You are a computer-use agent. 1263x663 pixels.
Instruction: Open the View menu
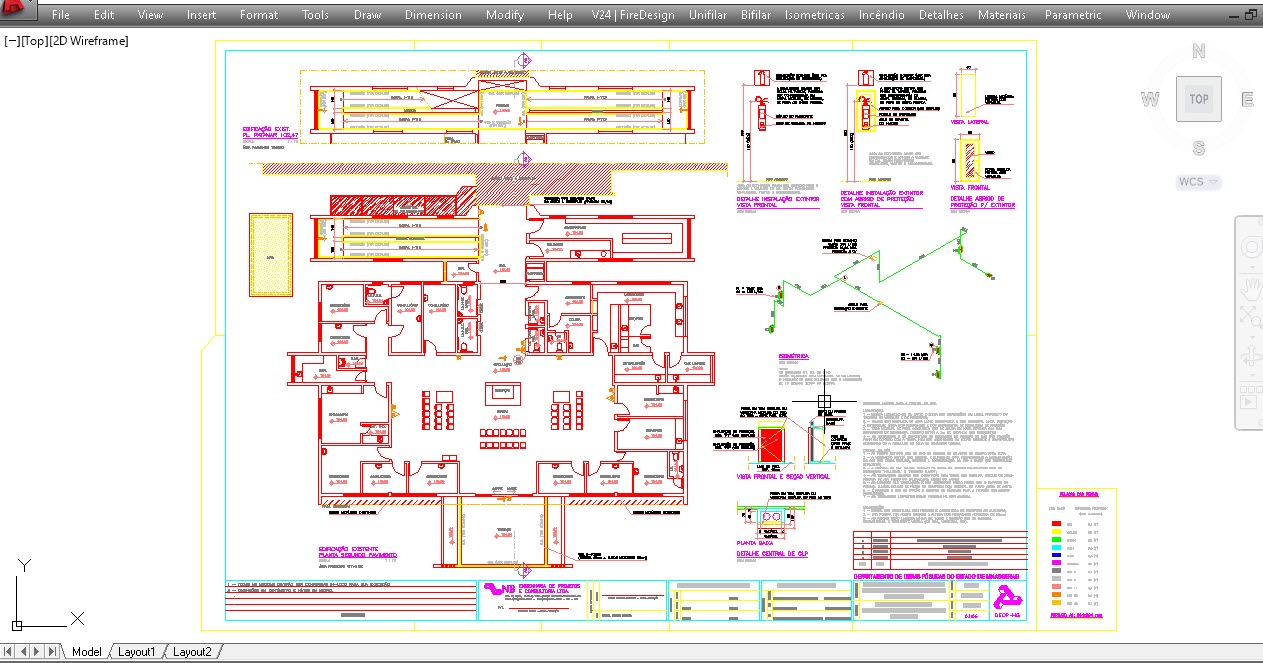tap(150, 15)
